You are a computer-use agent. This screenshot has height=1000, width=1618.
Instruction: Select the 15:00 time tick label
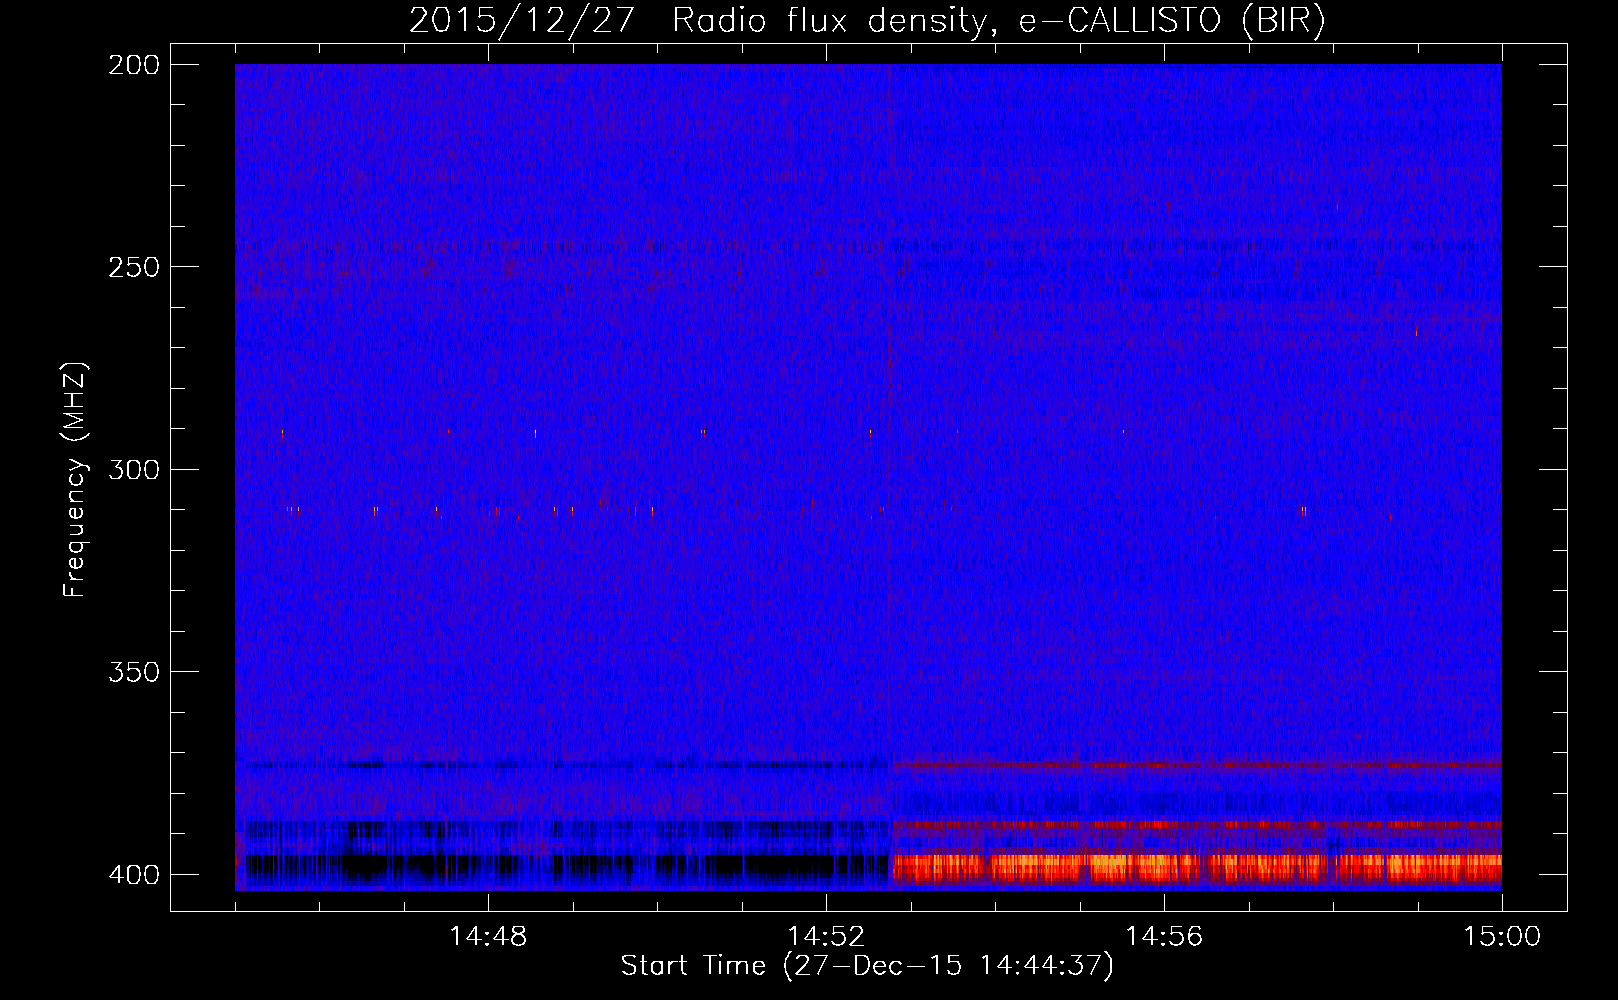(x=1502, y=937)
